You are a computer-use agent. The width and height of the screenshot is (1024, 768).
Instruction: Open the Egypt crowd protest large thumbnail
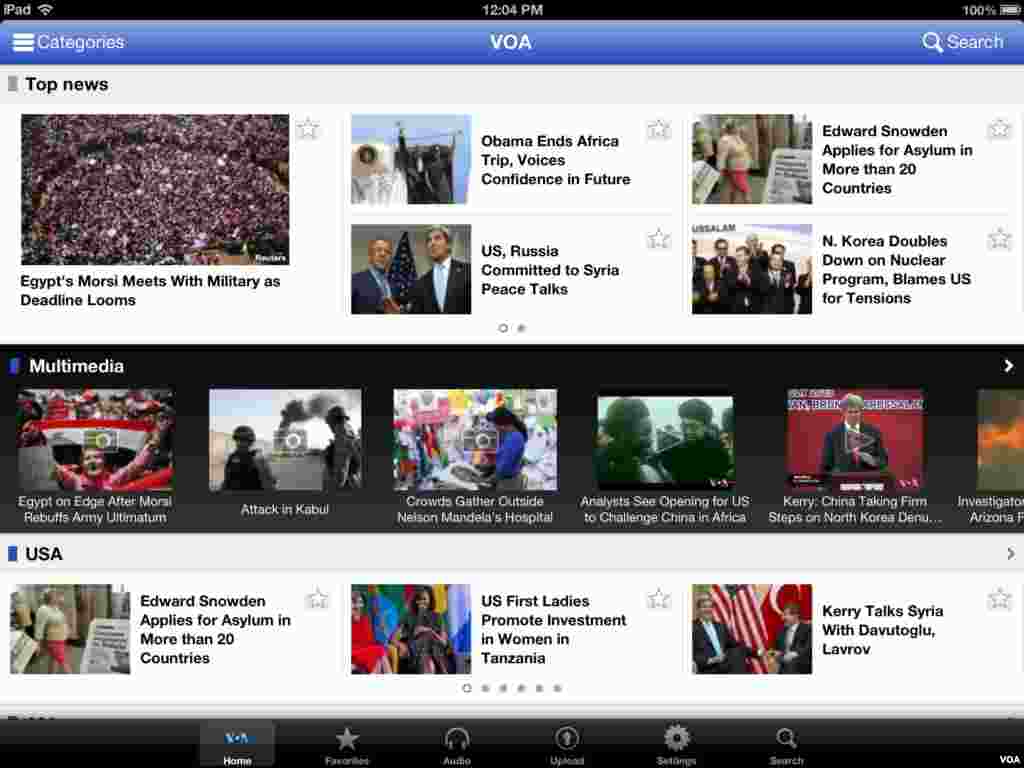coord(155,189)
